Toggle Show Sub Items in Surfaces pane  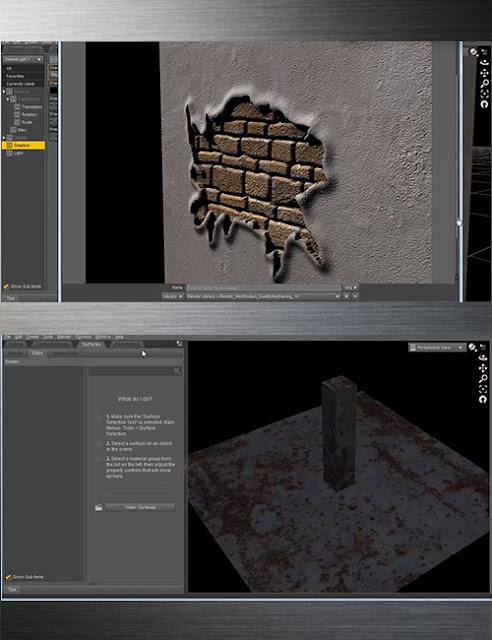[x=24, y=577]
